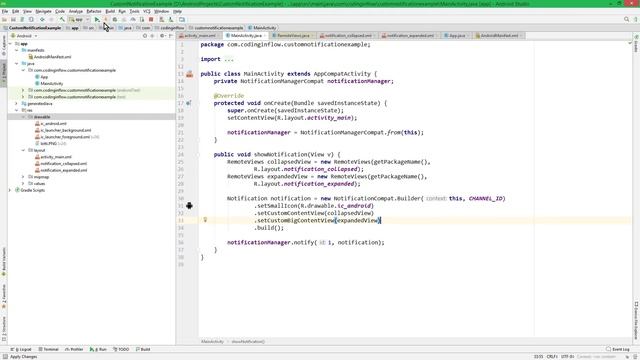Screen dimensions: 640x360
Task: Open the app run configuration dropdown
Action: point(79,20)
